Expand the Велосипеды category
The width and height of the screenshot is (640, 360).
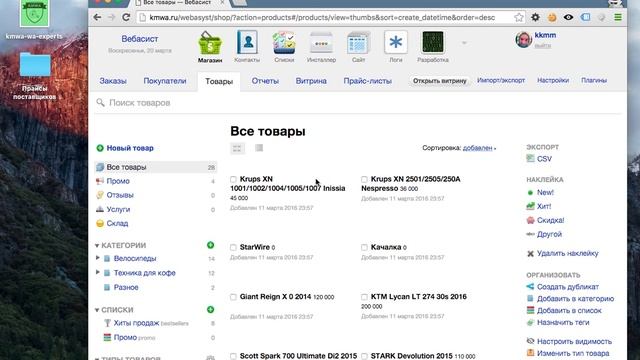pyautogui.click(x=98, y=258)
